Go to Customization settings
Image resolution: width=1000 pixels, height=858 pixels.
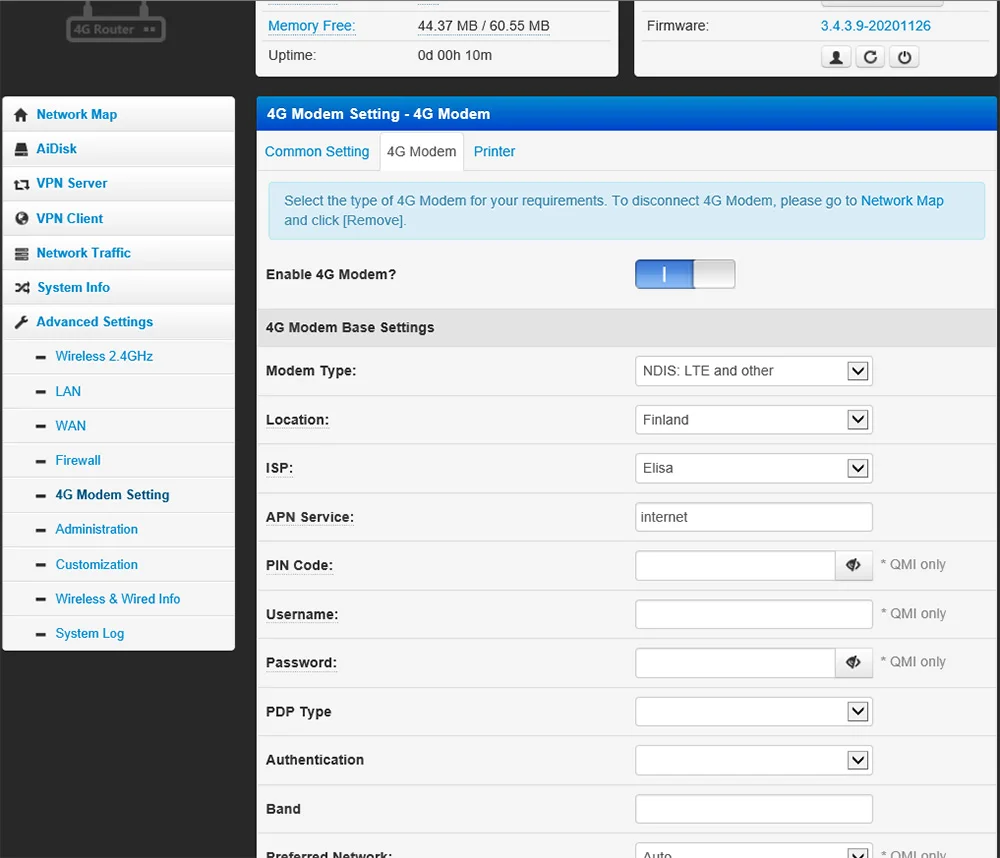(x=96, y=565)
